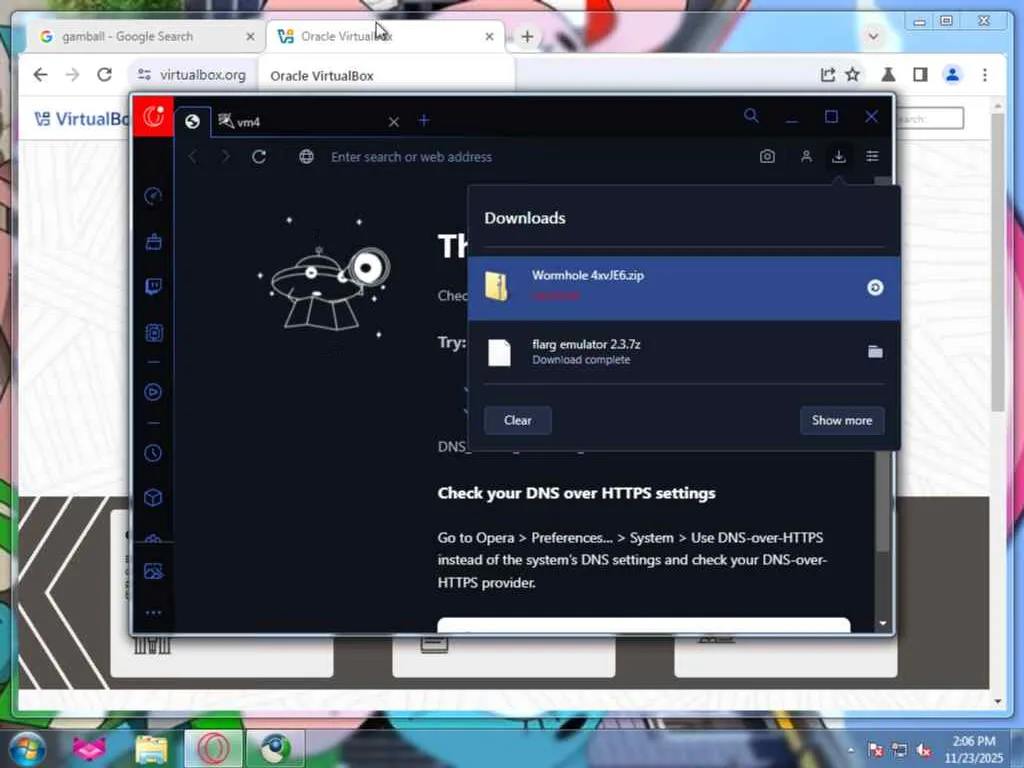Open the Opera GX main menu logo
This screenshot has width=1024, height=768.
[x=153, y=117]
